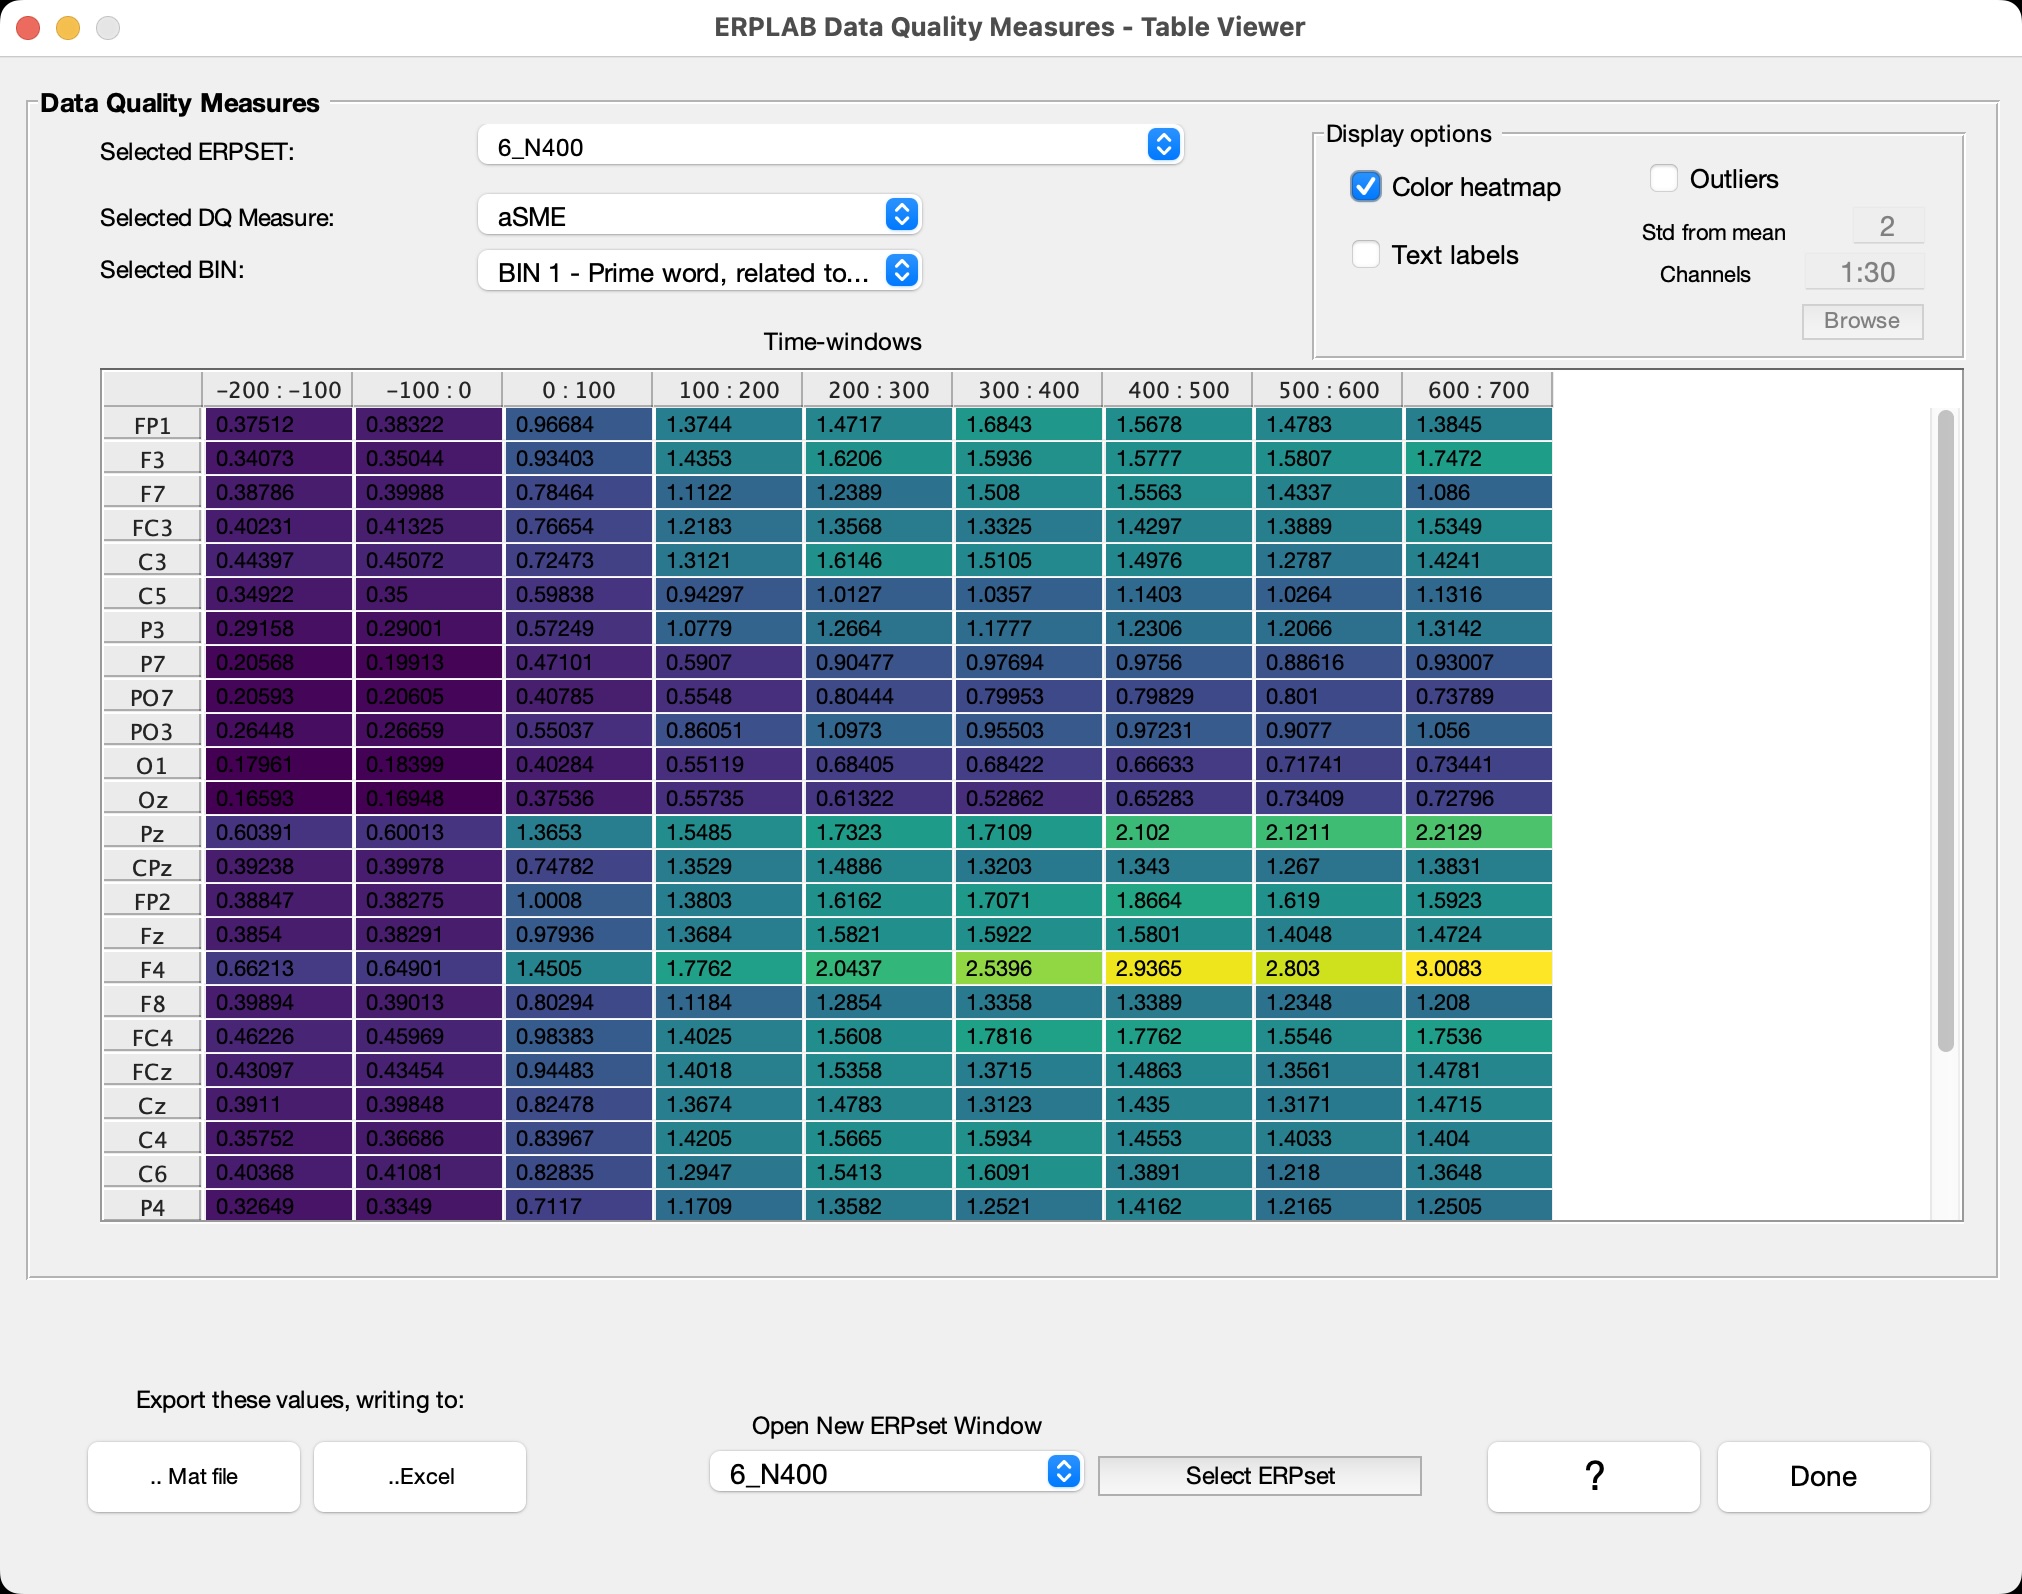
Task: Click the FC3 cell with value 0.40231
Action: click(278, 526)
